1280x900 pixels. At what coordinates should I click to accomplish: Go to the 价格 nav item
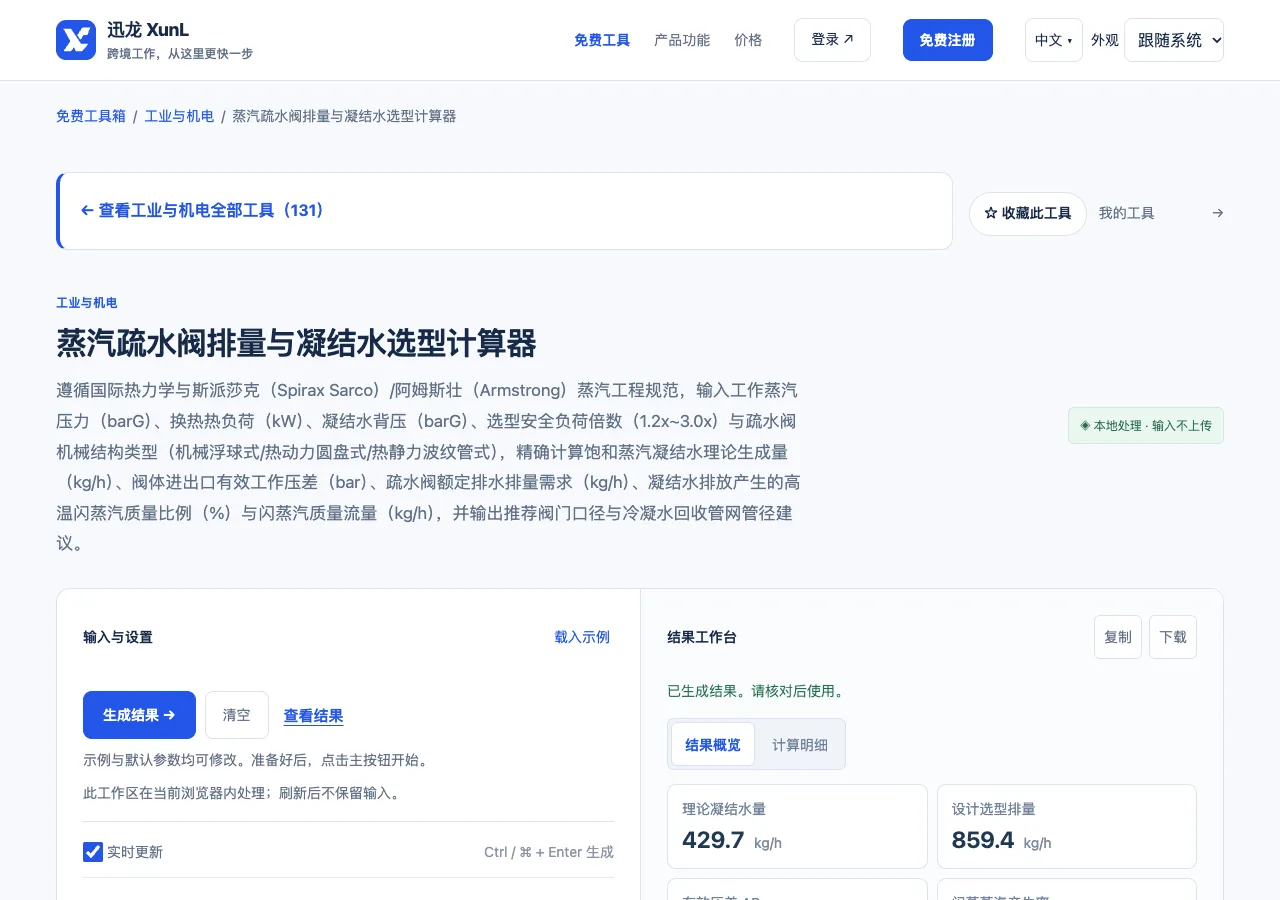coord(748,40)
